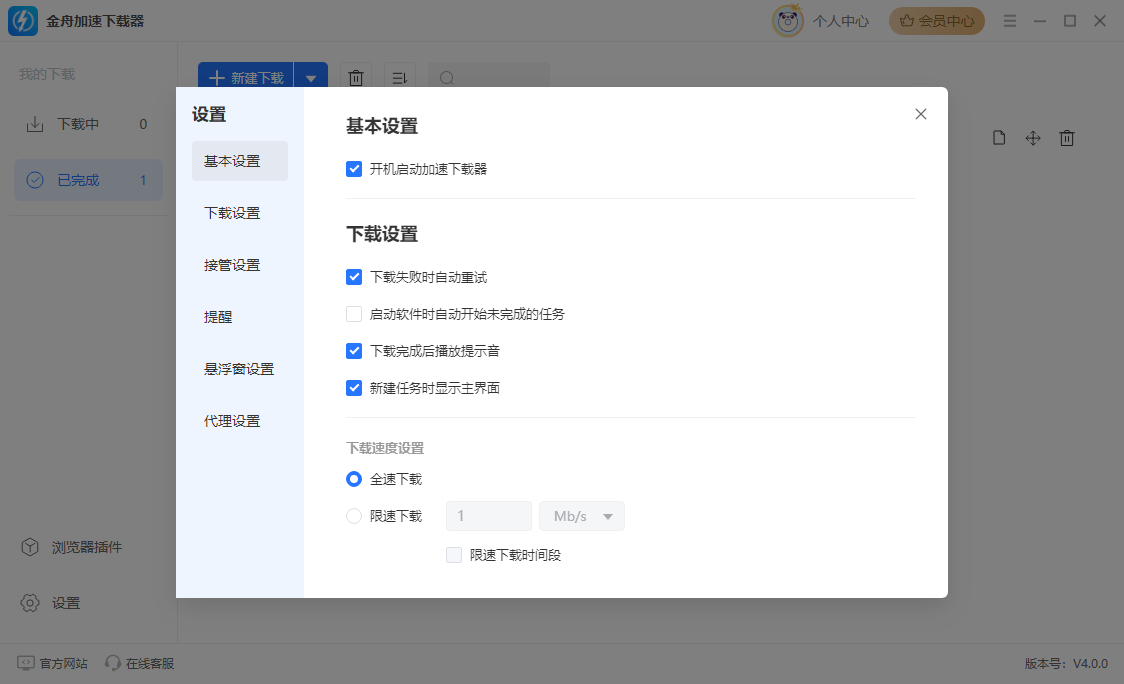Open the hamburger main menu icon
The image size is (1124, 684).
click(x=1010, y=21)
